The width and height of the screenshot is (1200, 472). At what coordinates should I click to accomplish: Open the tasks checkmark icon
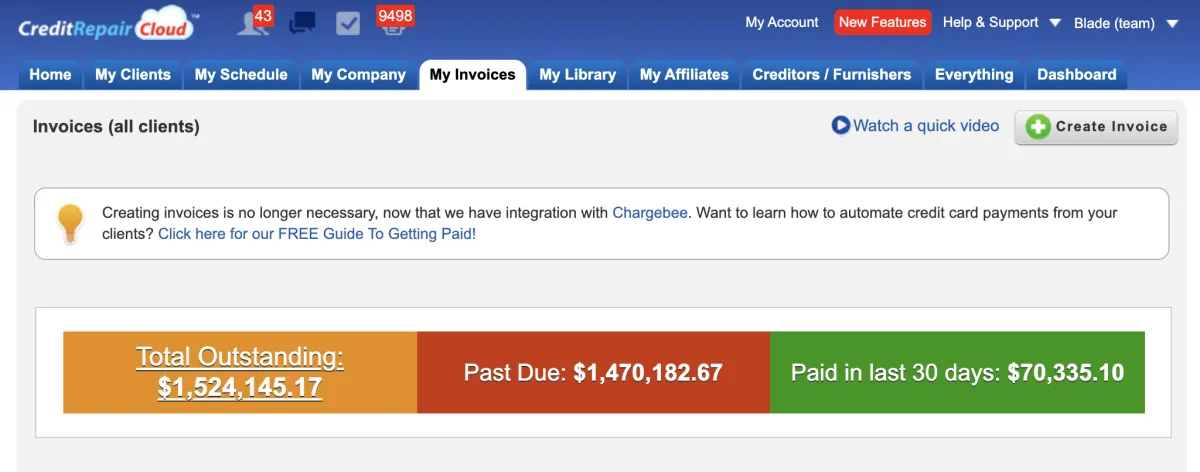click(x=348, y=23)
